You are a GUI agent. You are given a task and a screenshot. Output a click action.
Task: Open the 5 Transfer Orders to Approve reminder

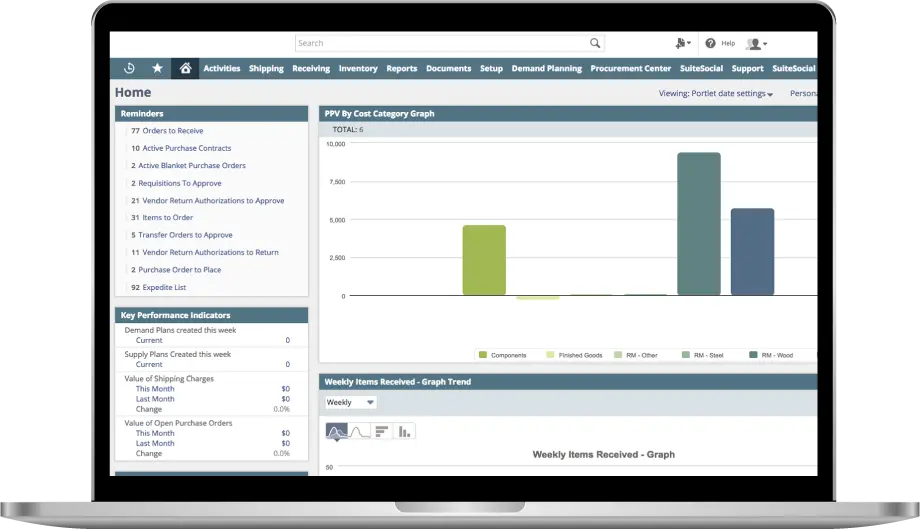click(x=182, y=235)
